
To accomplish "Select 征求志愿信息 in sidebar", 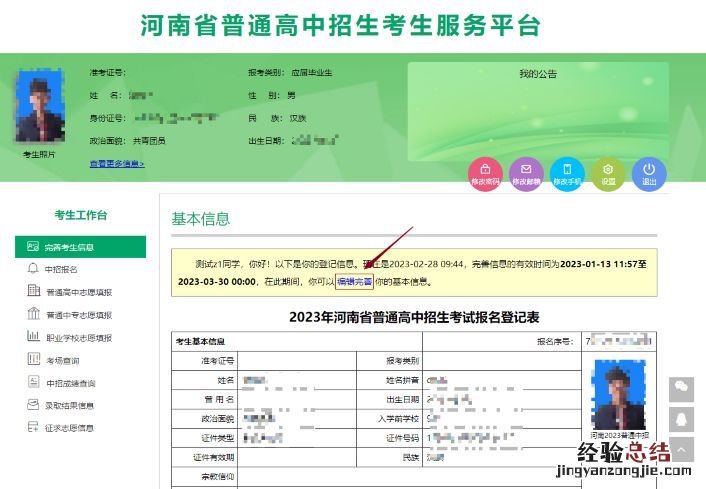I will pos(73,428).
